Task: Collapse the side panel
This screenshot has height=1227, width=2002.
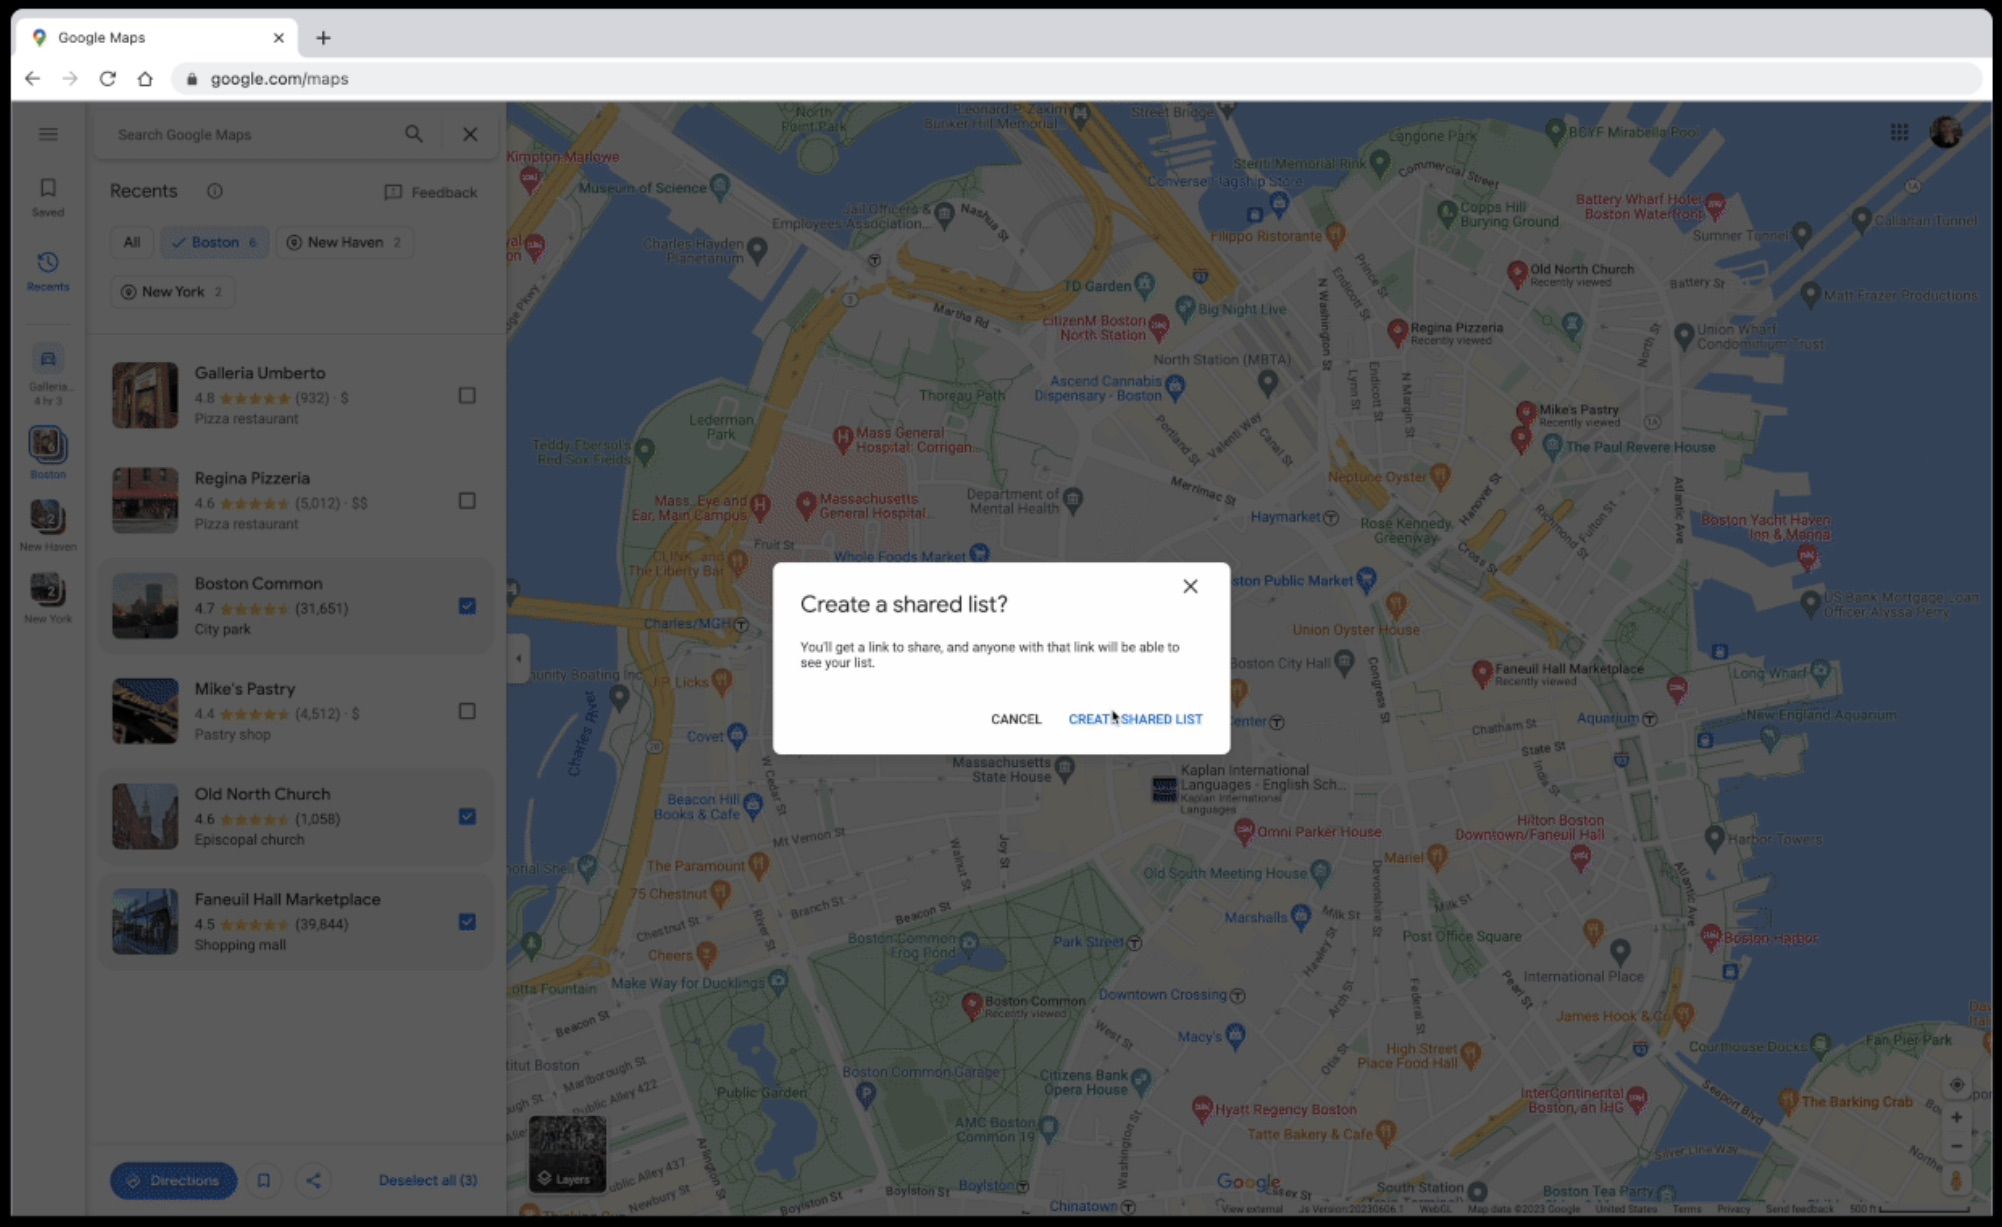Action: (x=519, y=658)
